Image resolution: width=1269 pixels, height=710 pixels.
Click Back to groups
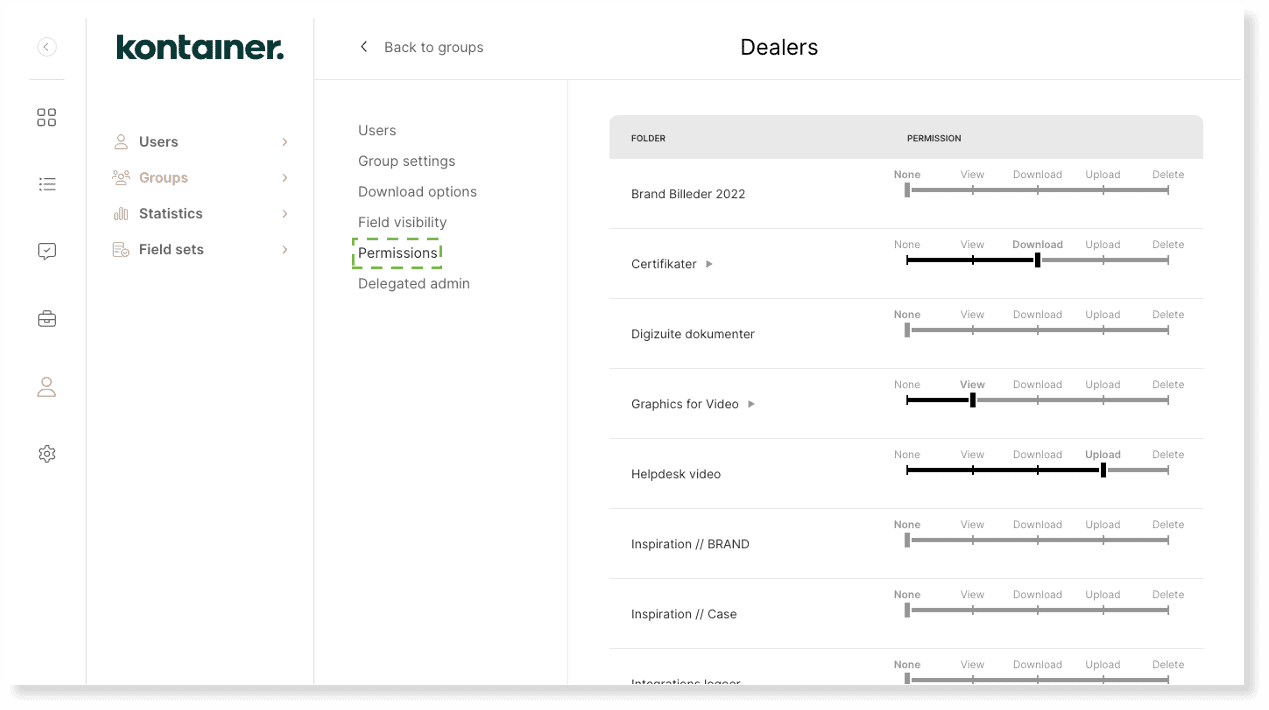pyautogui.click(x=421, y=47)
